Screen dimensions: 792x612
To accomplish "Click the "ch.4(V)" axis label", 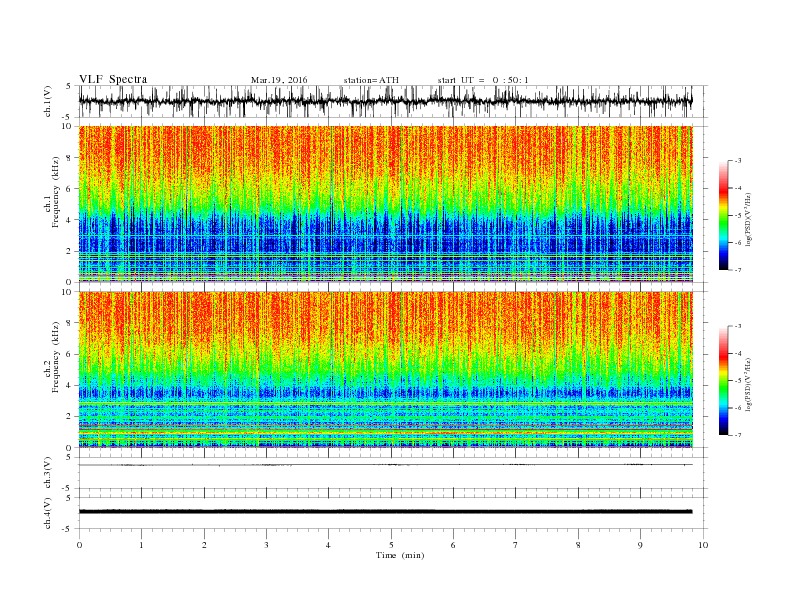I will [x=47, y=514].
